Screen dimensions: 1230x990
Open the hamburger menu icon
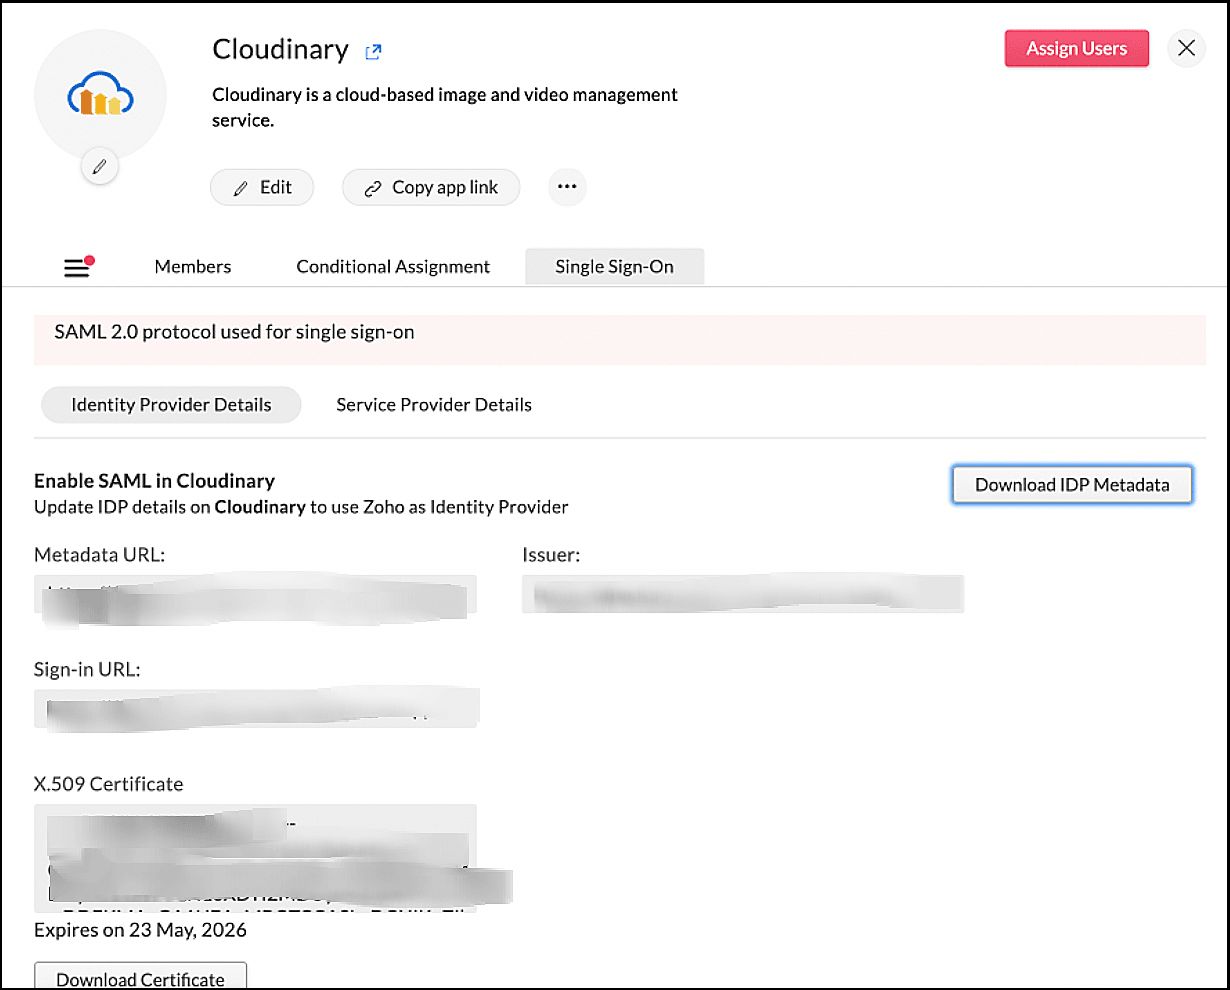[x=78, y=267]
